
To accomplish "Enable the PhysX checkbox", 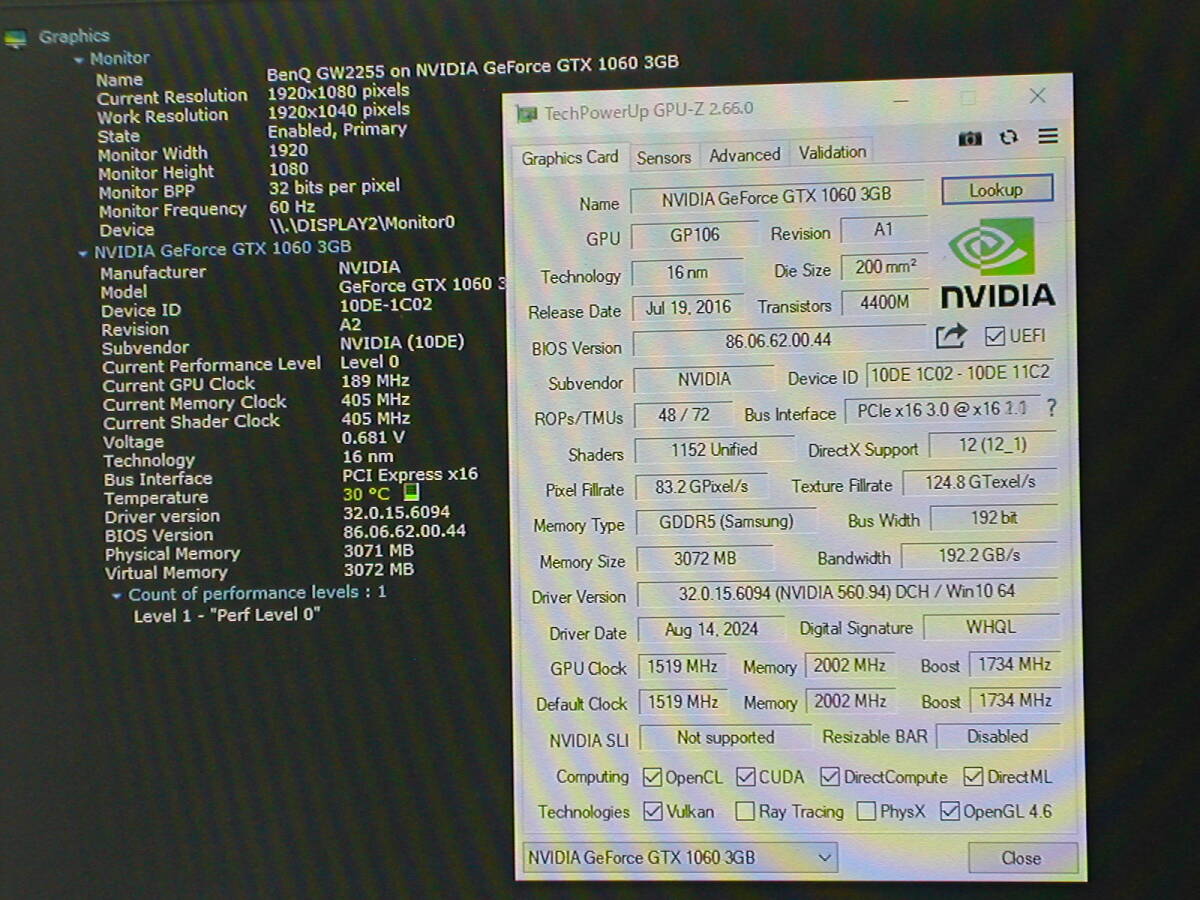I will tap(866, 811).
